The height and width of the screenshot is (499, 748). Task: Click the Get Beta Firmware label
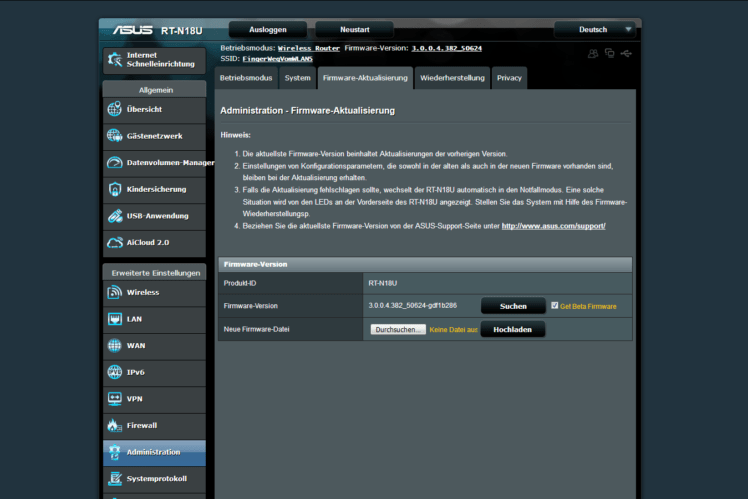pos(588,306)
